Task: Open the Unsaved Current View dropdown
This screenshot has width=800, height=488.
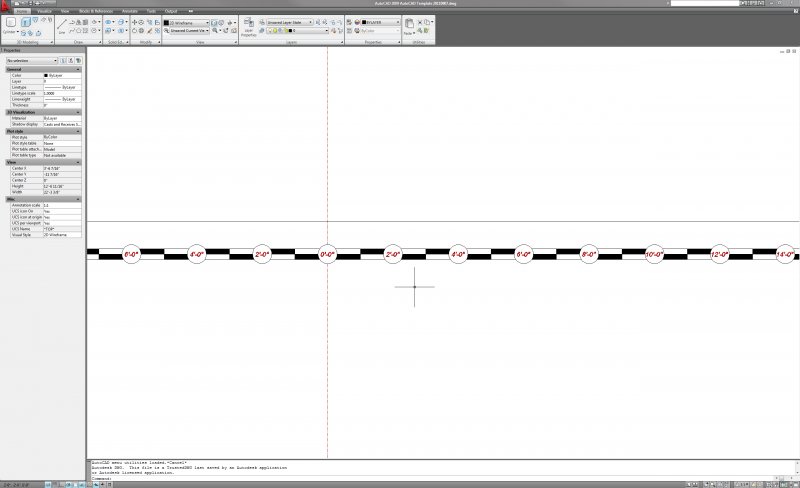Action: (189, 31)
